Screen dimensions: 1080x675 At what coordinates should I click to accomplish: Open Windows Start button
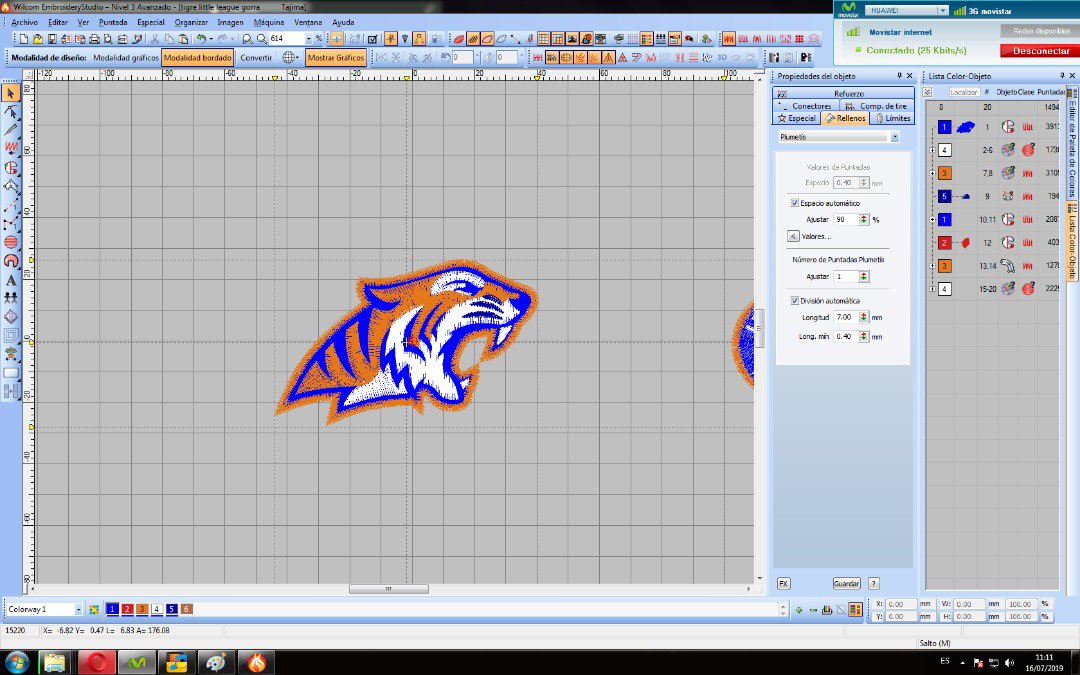[x=16, y=663]
